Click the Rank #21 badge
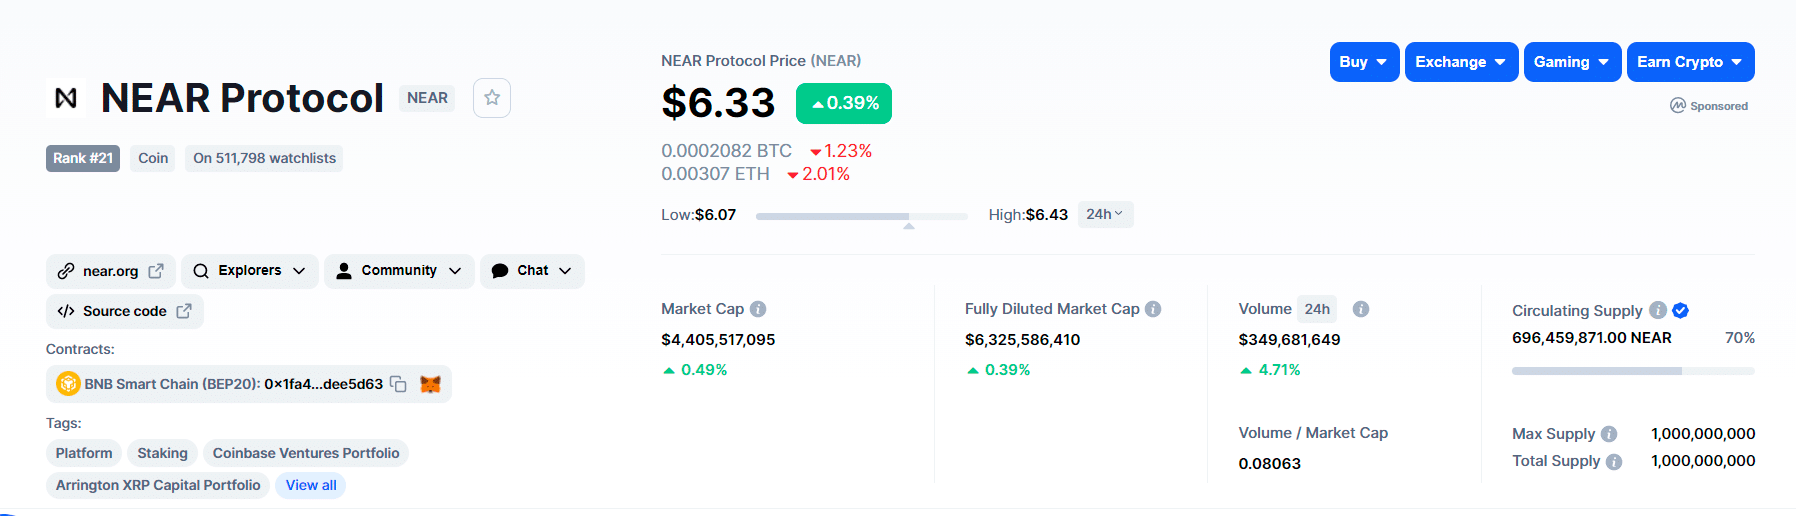This screenshot has width=1796, height=516. [x=83, y=158]
